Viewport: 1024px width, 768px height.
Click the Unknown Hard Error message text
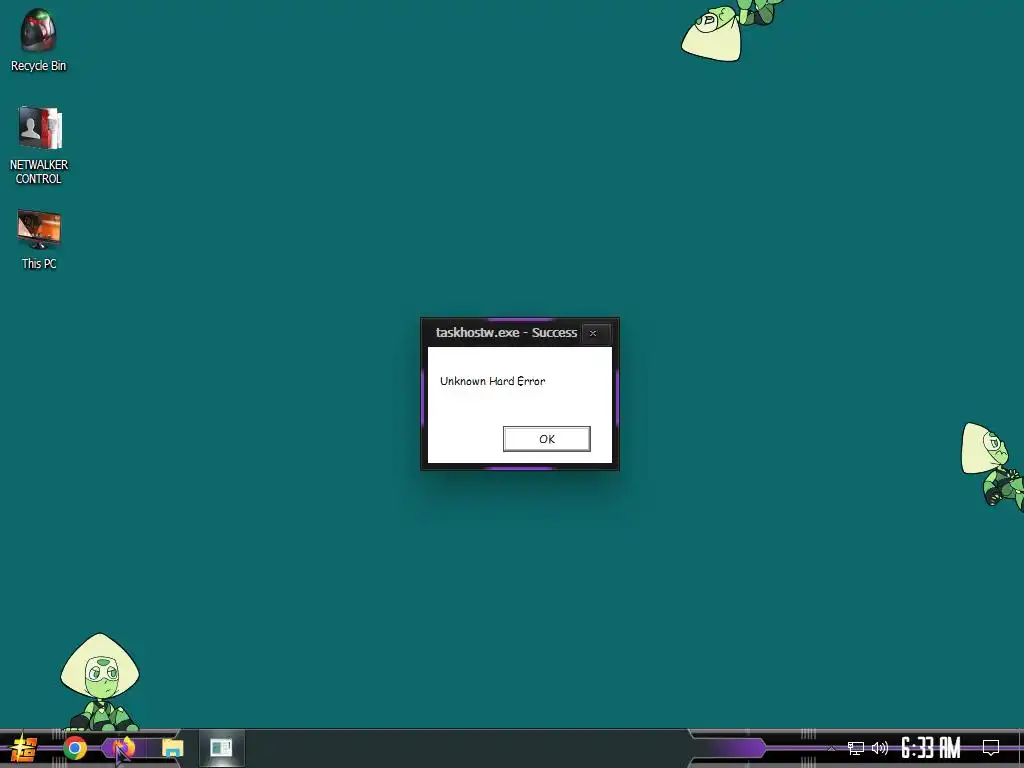[x=492, y=381]
